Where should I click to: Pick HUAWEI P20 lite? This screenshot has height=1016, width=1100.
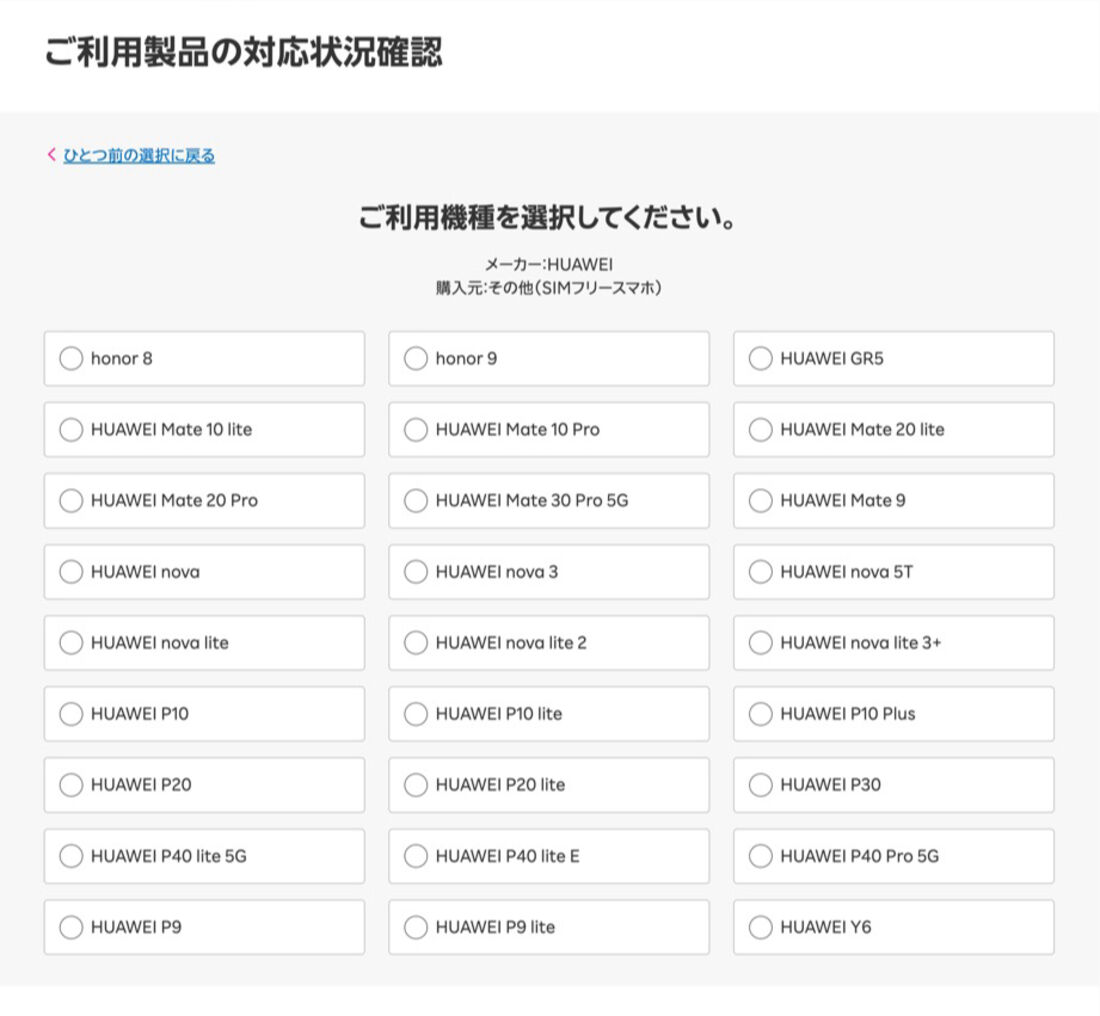[x=549, y=784]
